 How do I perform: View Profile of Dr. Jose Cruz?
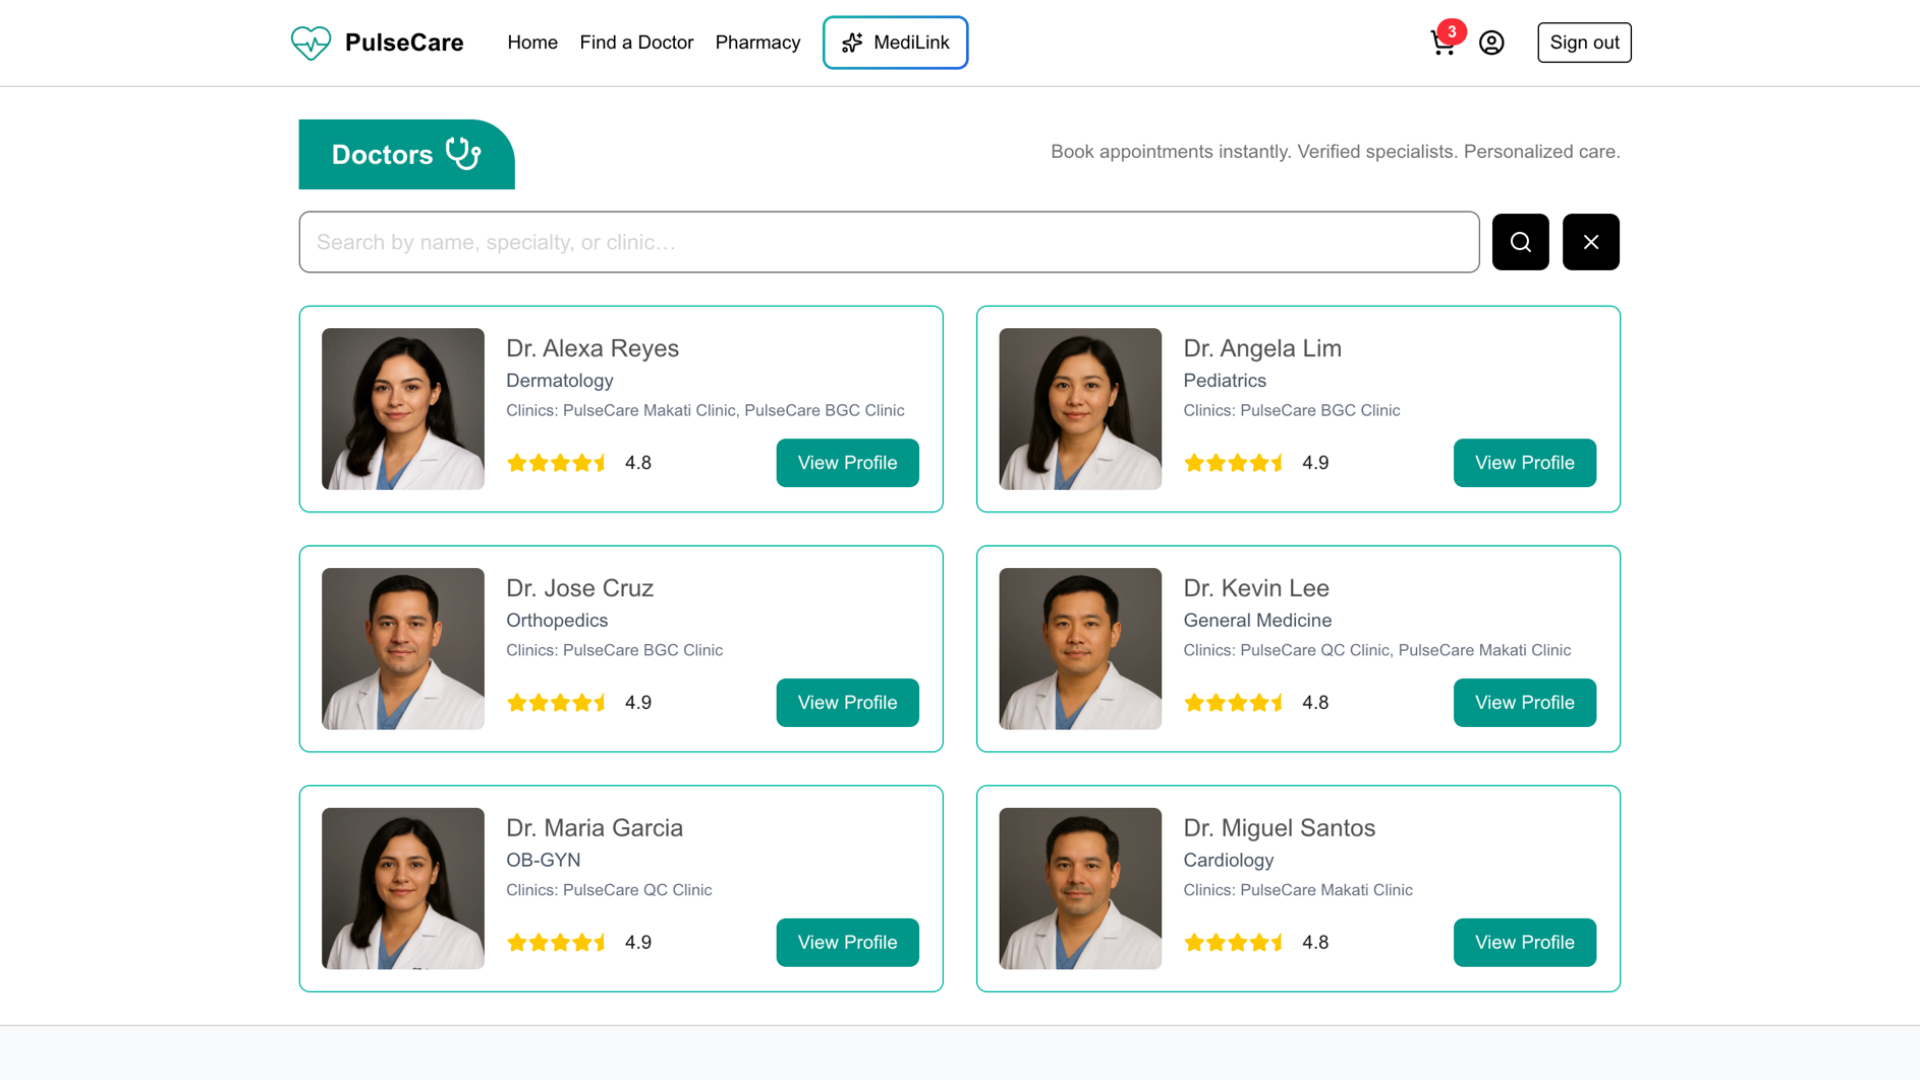(847, 703)
